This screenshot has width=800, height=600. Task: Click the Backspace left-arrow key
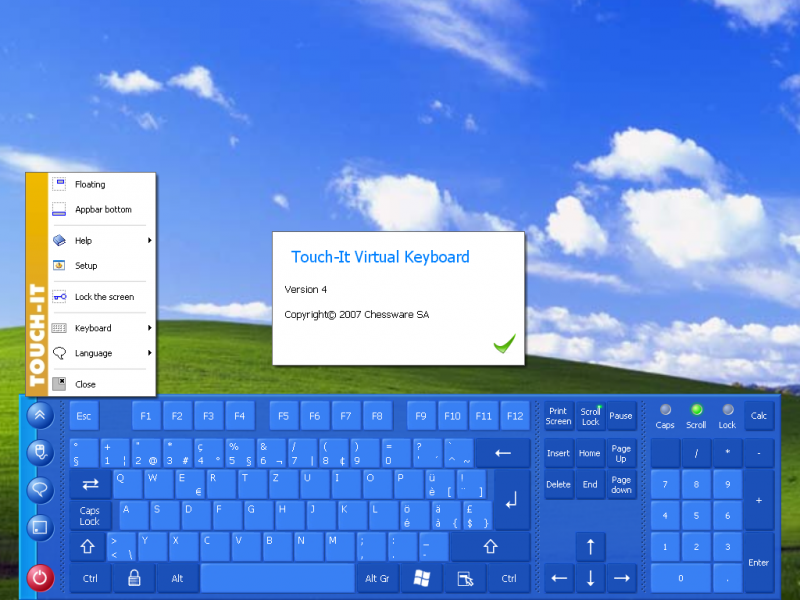[x=503, y=453]
